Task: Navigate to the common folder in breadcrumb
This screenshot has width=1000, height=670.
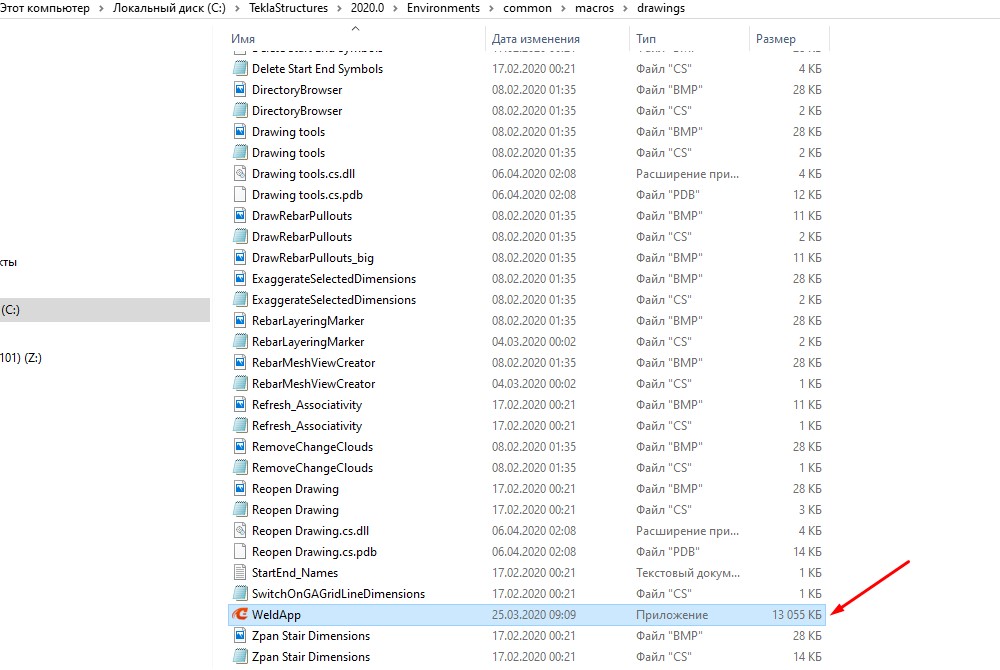Action: [522, 8]
